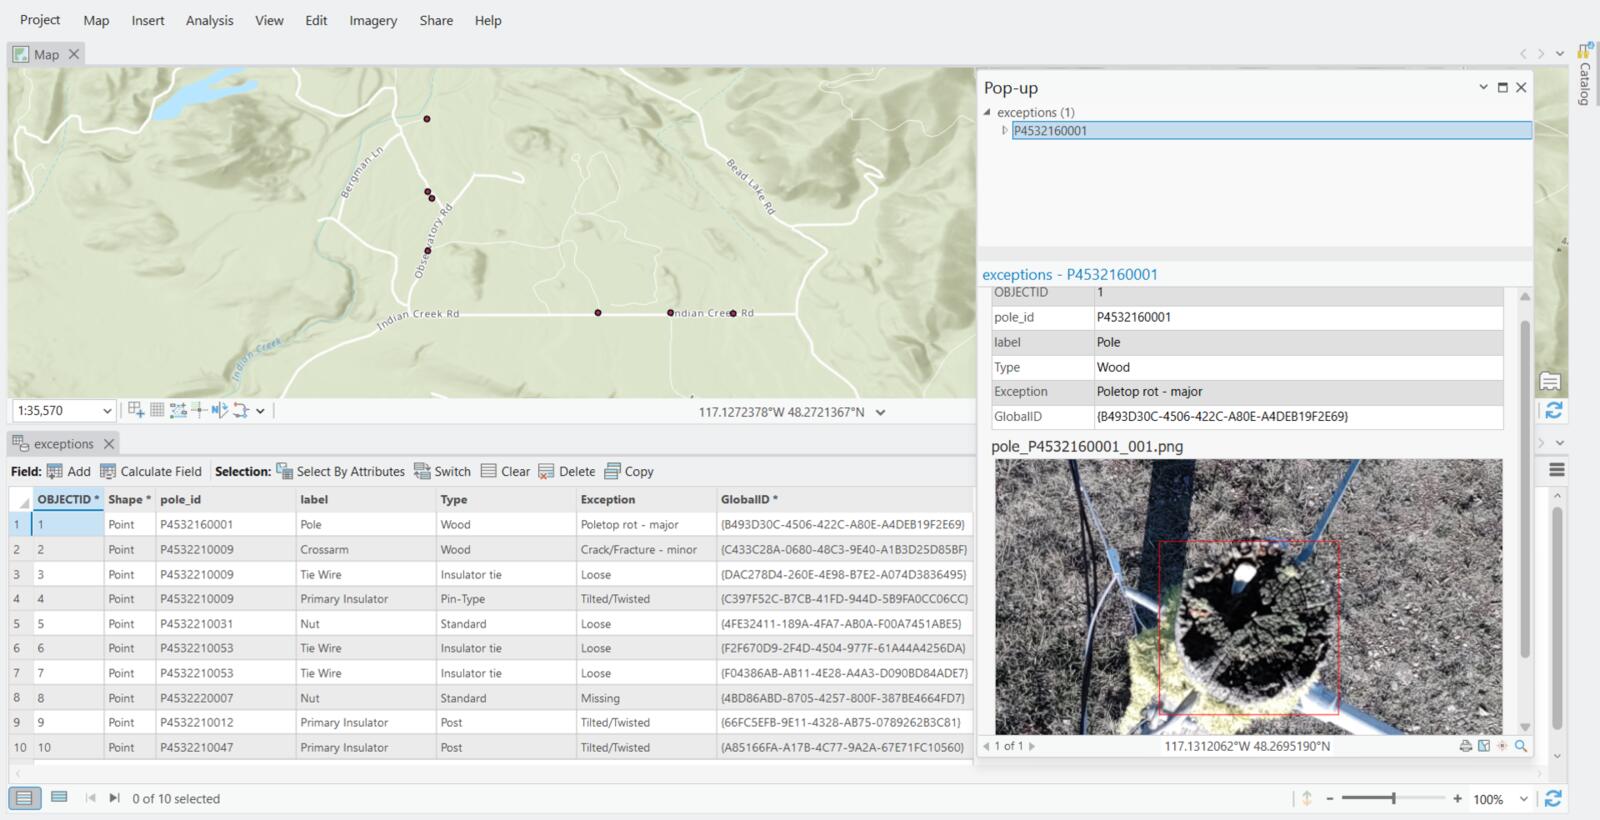Show all records view toggle

tap(24, 798)
